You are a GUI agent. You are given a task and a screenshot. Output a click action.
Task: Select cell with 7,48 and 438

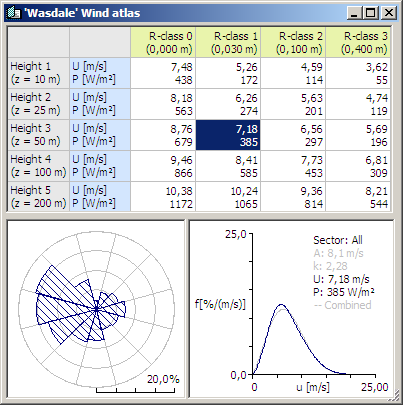tap(163, 73)
